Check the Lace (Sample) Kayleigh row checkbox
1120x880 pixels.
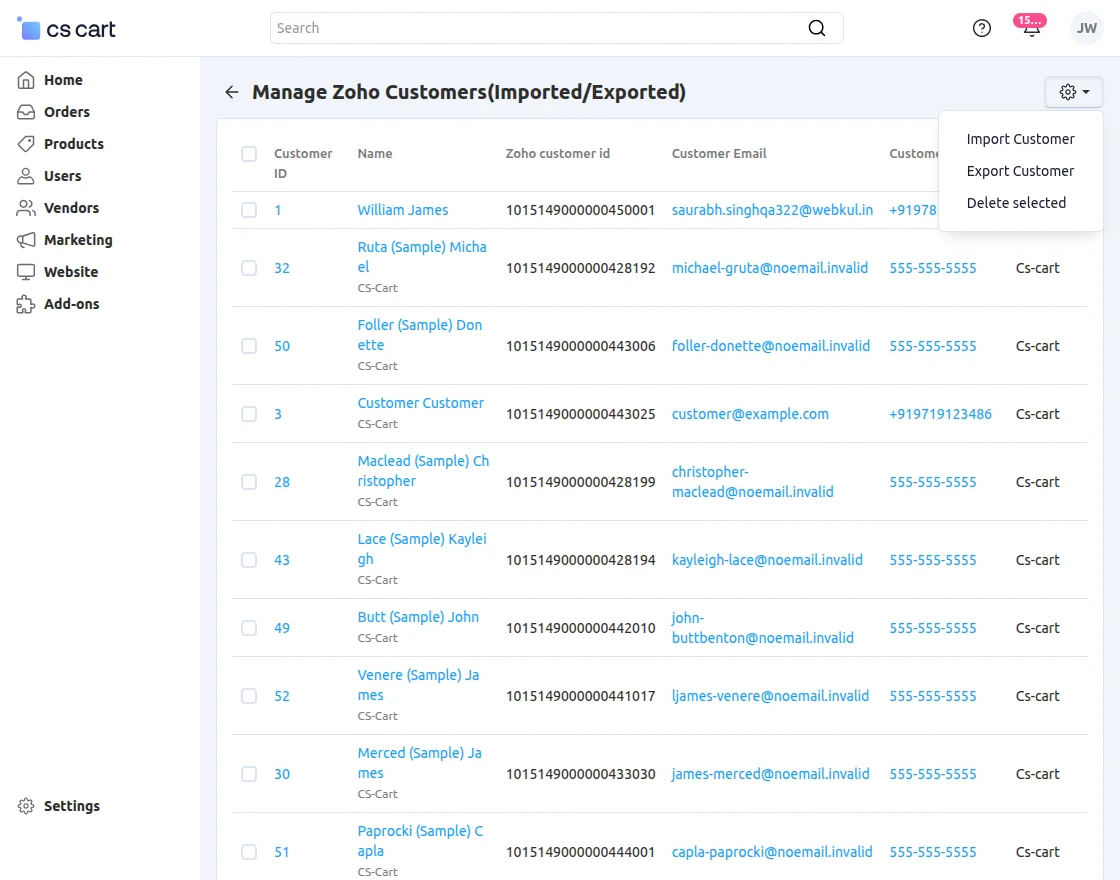249,560
